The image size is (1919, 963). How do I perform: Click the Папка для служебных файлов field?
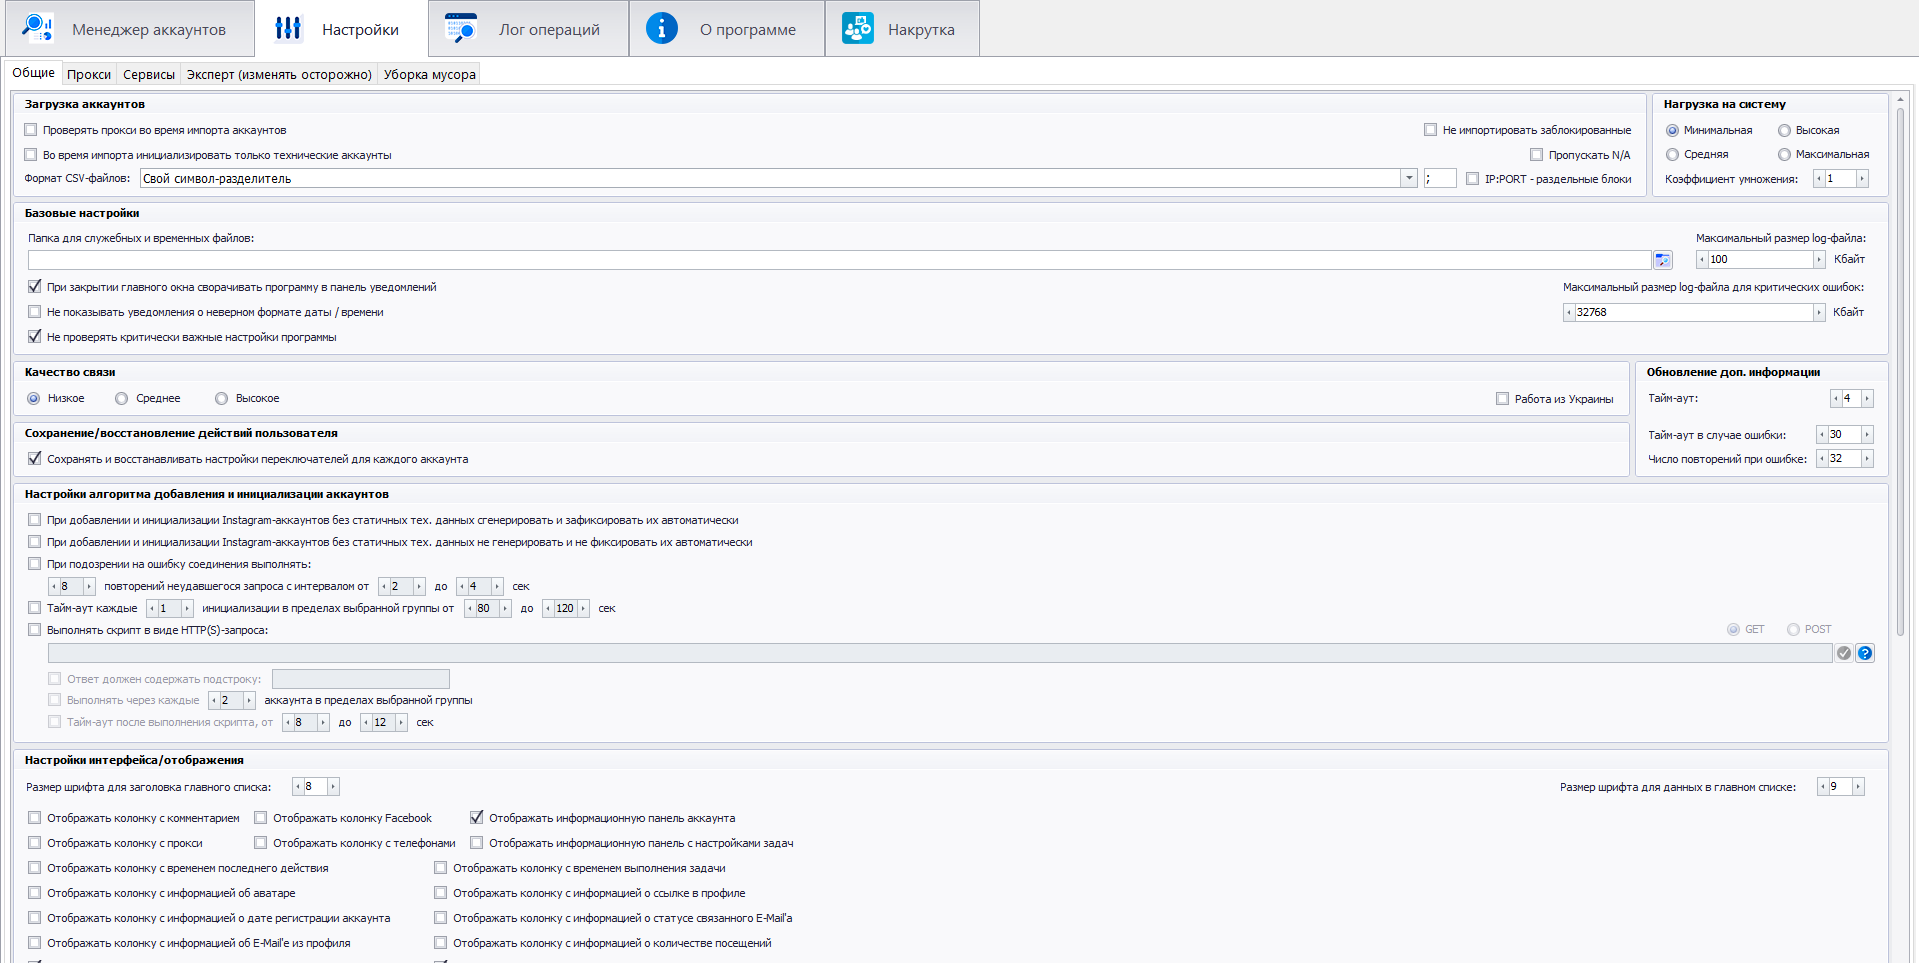839,260
